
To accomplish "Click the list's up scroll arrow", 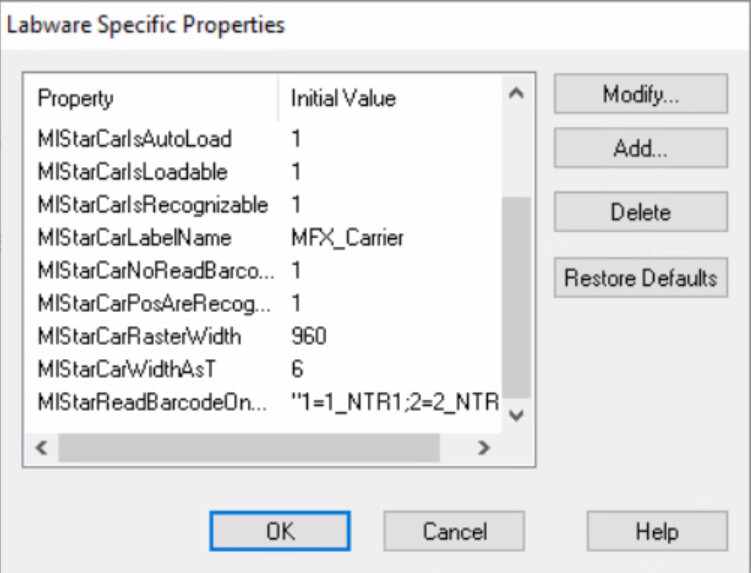I will click(516, 93).
